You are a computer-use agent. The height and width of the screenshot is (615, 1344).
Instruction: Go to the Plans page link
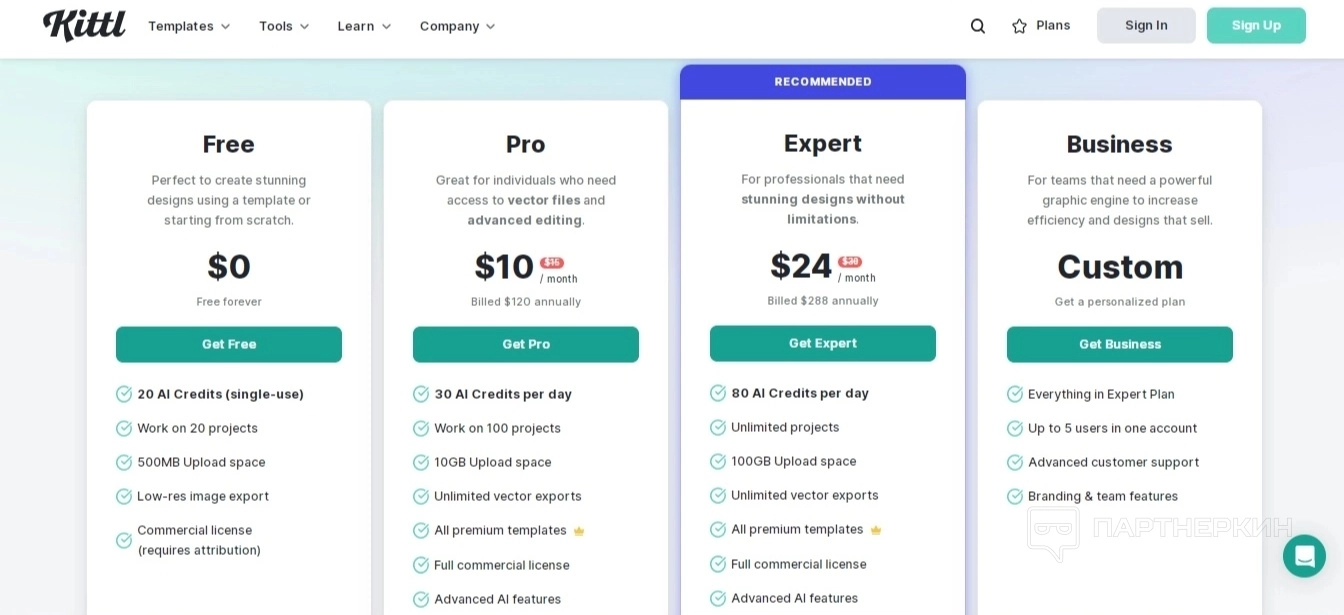1053,26
